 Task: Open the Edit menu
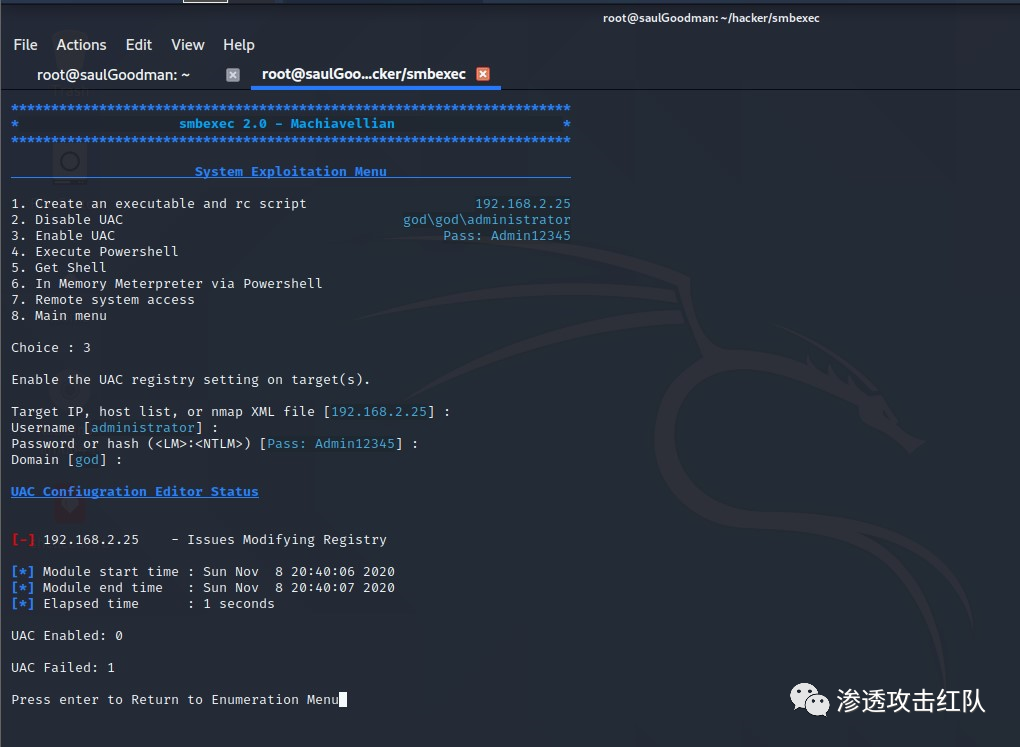(x=139, y=45)
